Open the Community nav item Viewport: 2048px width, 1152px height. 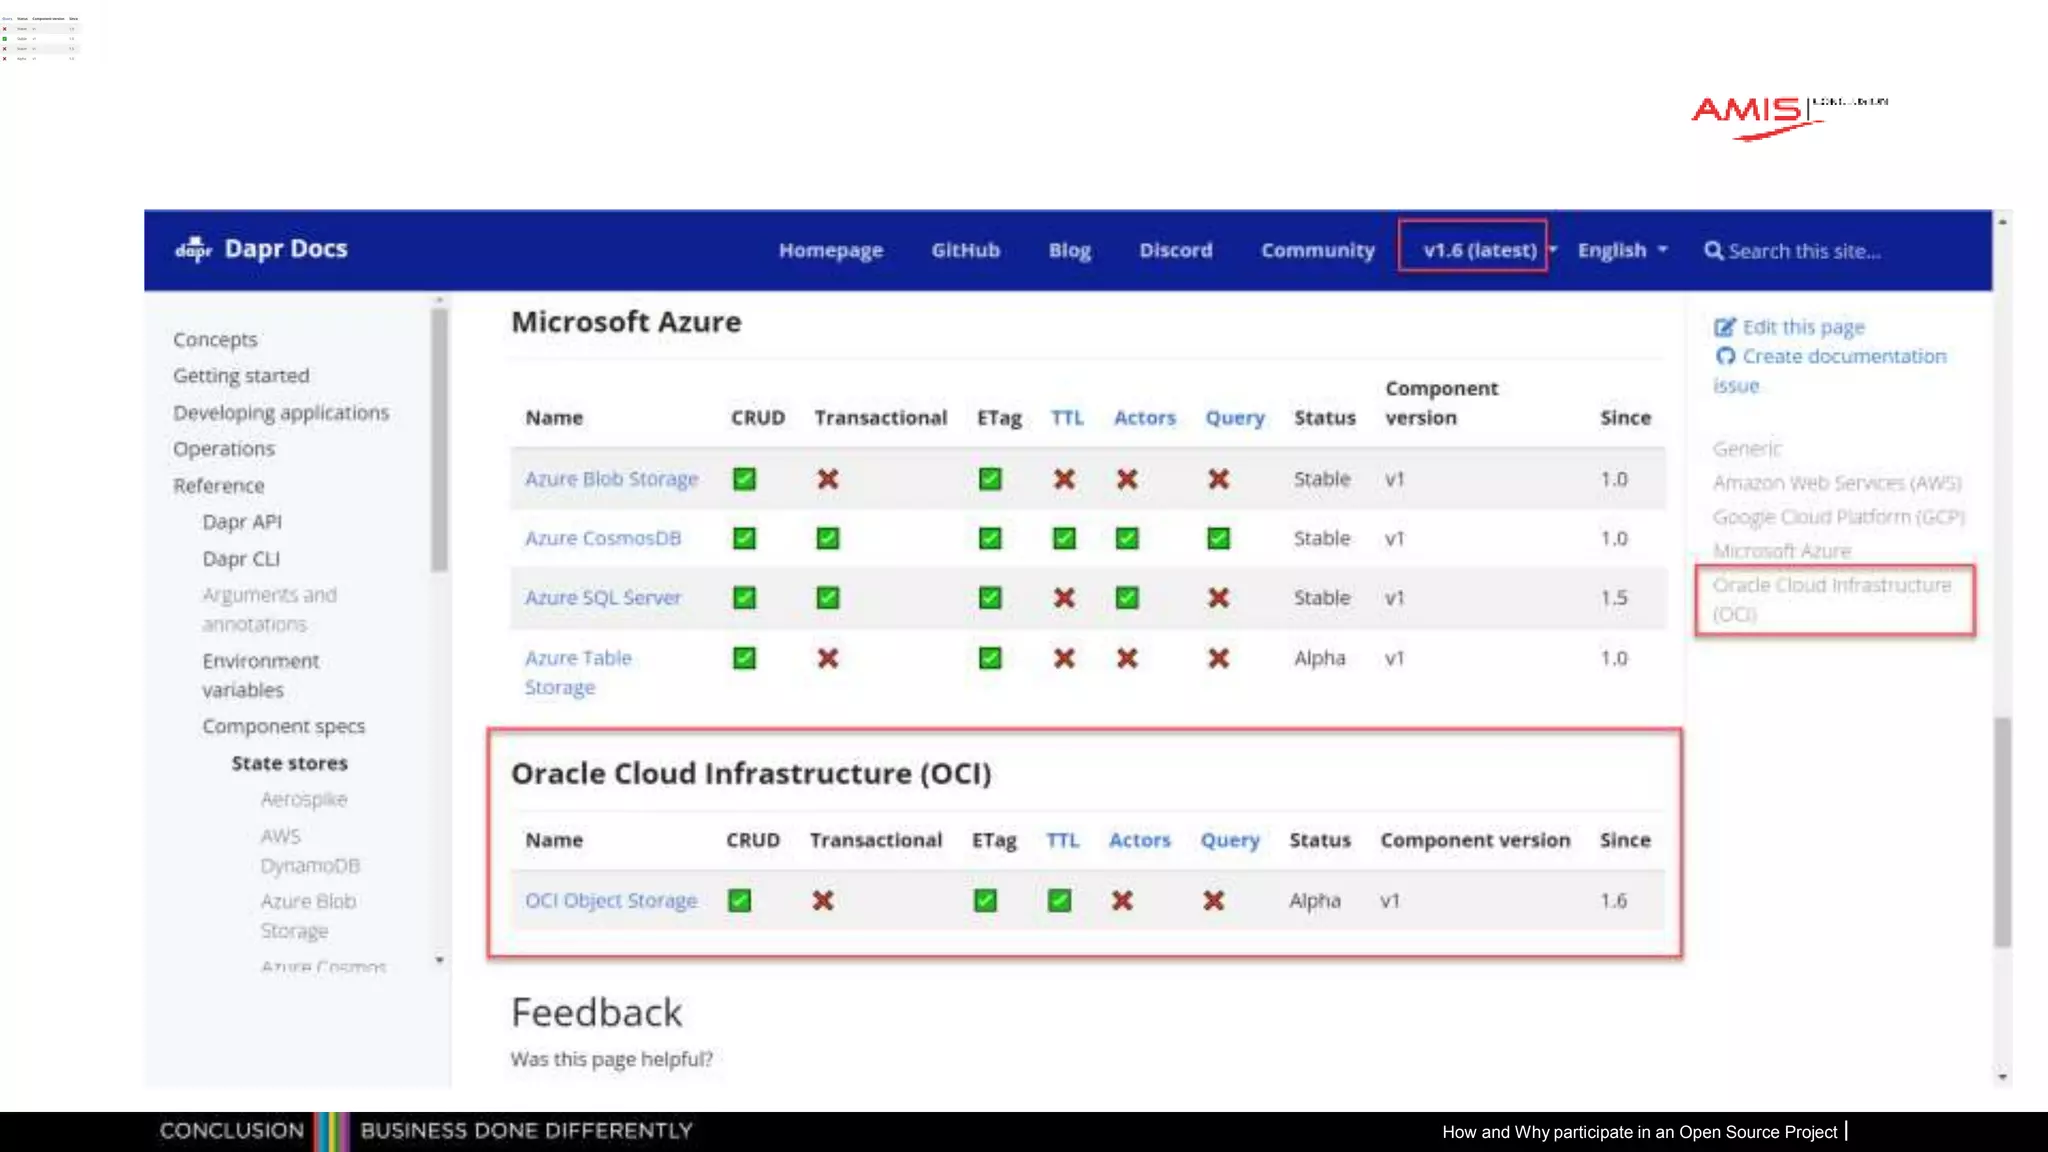1317,250
